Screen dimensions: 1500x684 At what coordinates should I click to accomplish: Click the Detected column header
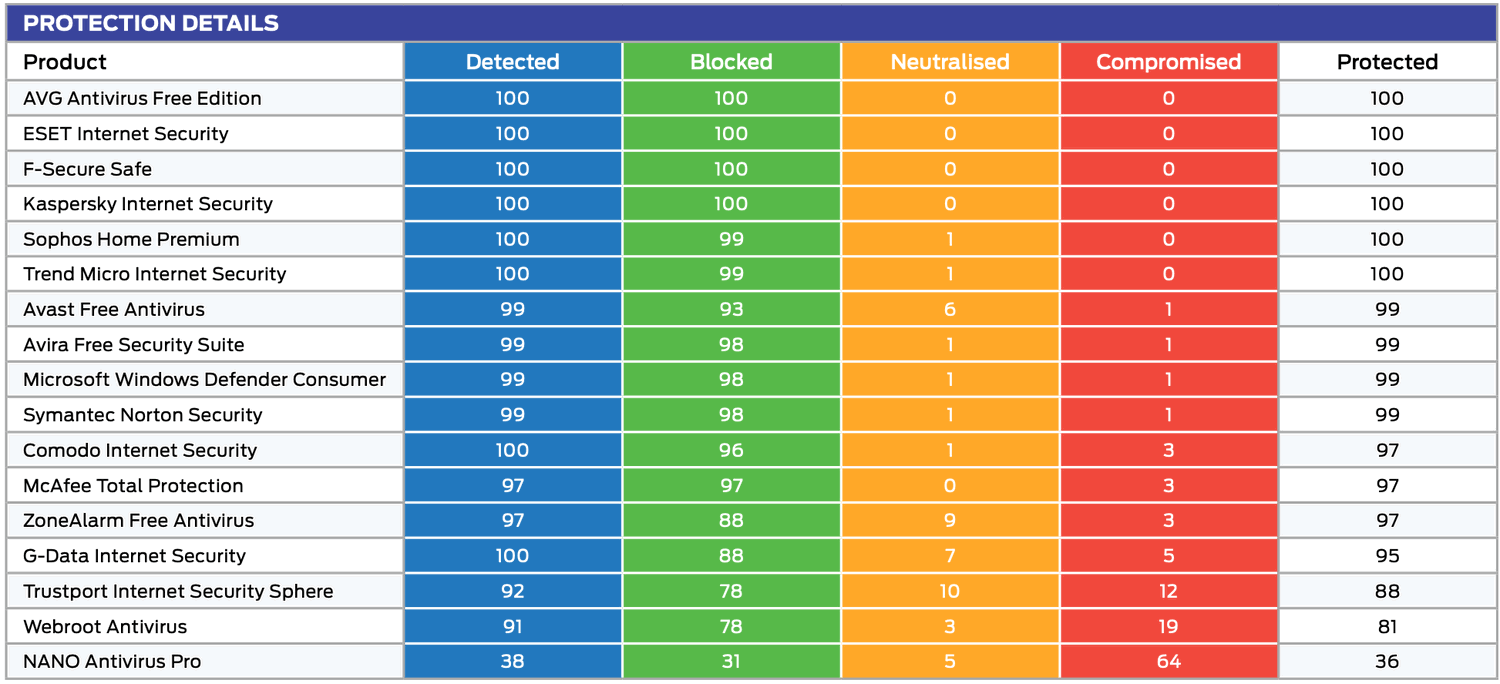click(512, 62)
